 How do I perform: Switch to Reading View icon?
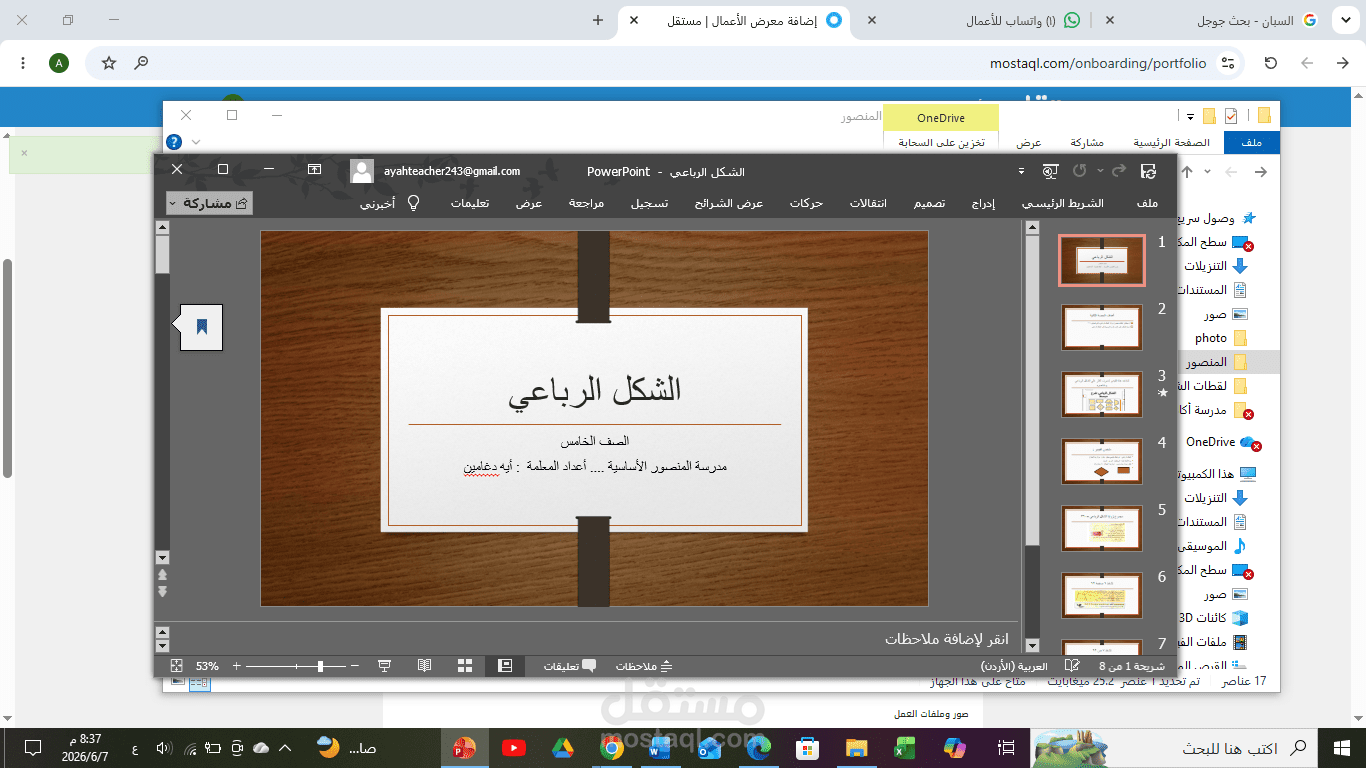pos(424,666)
